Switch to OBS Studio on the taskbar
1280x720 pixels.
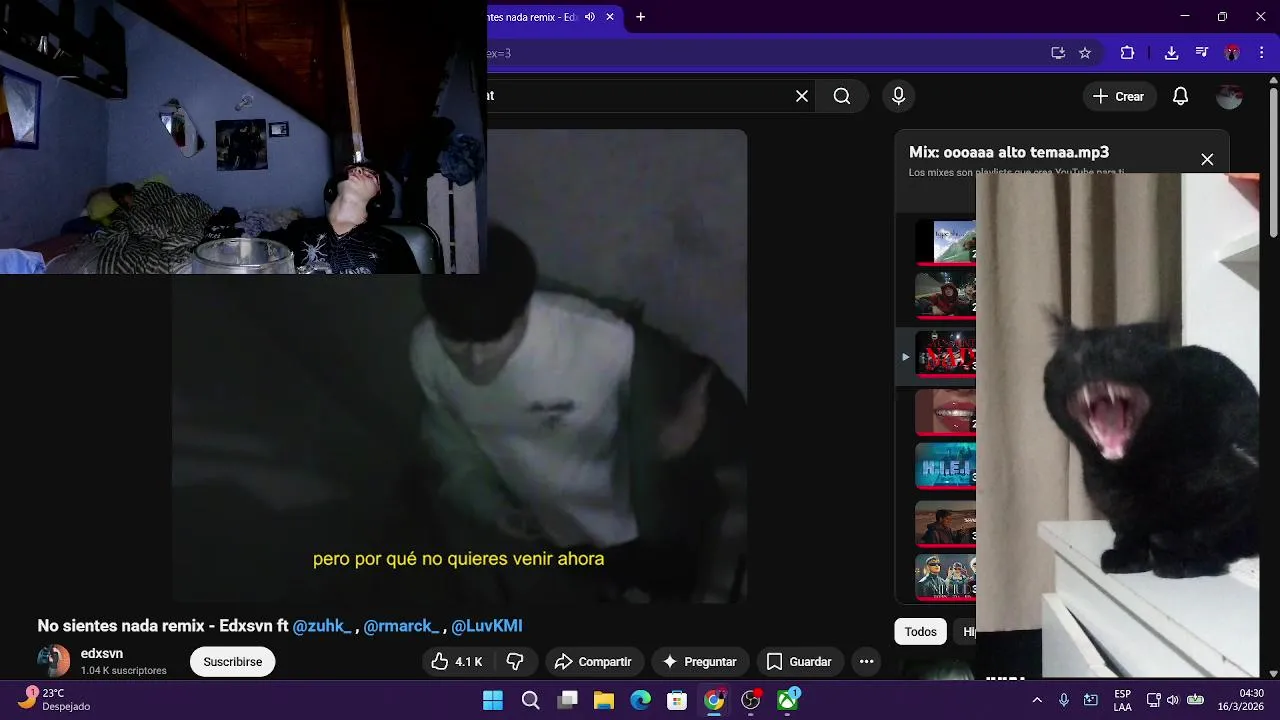(751, 701)
